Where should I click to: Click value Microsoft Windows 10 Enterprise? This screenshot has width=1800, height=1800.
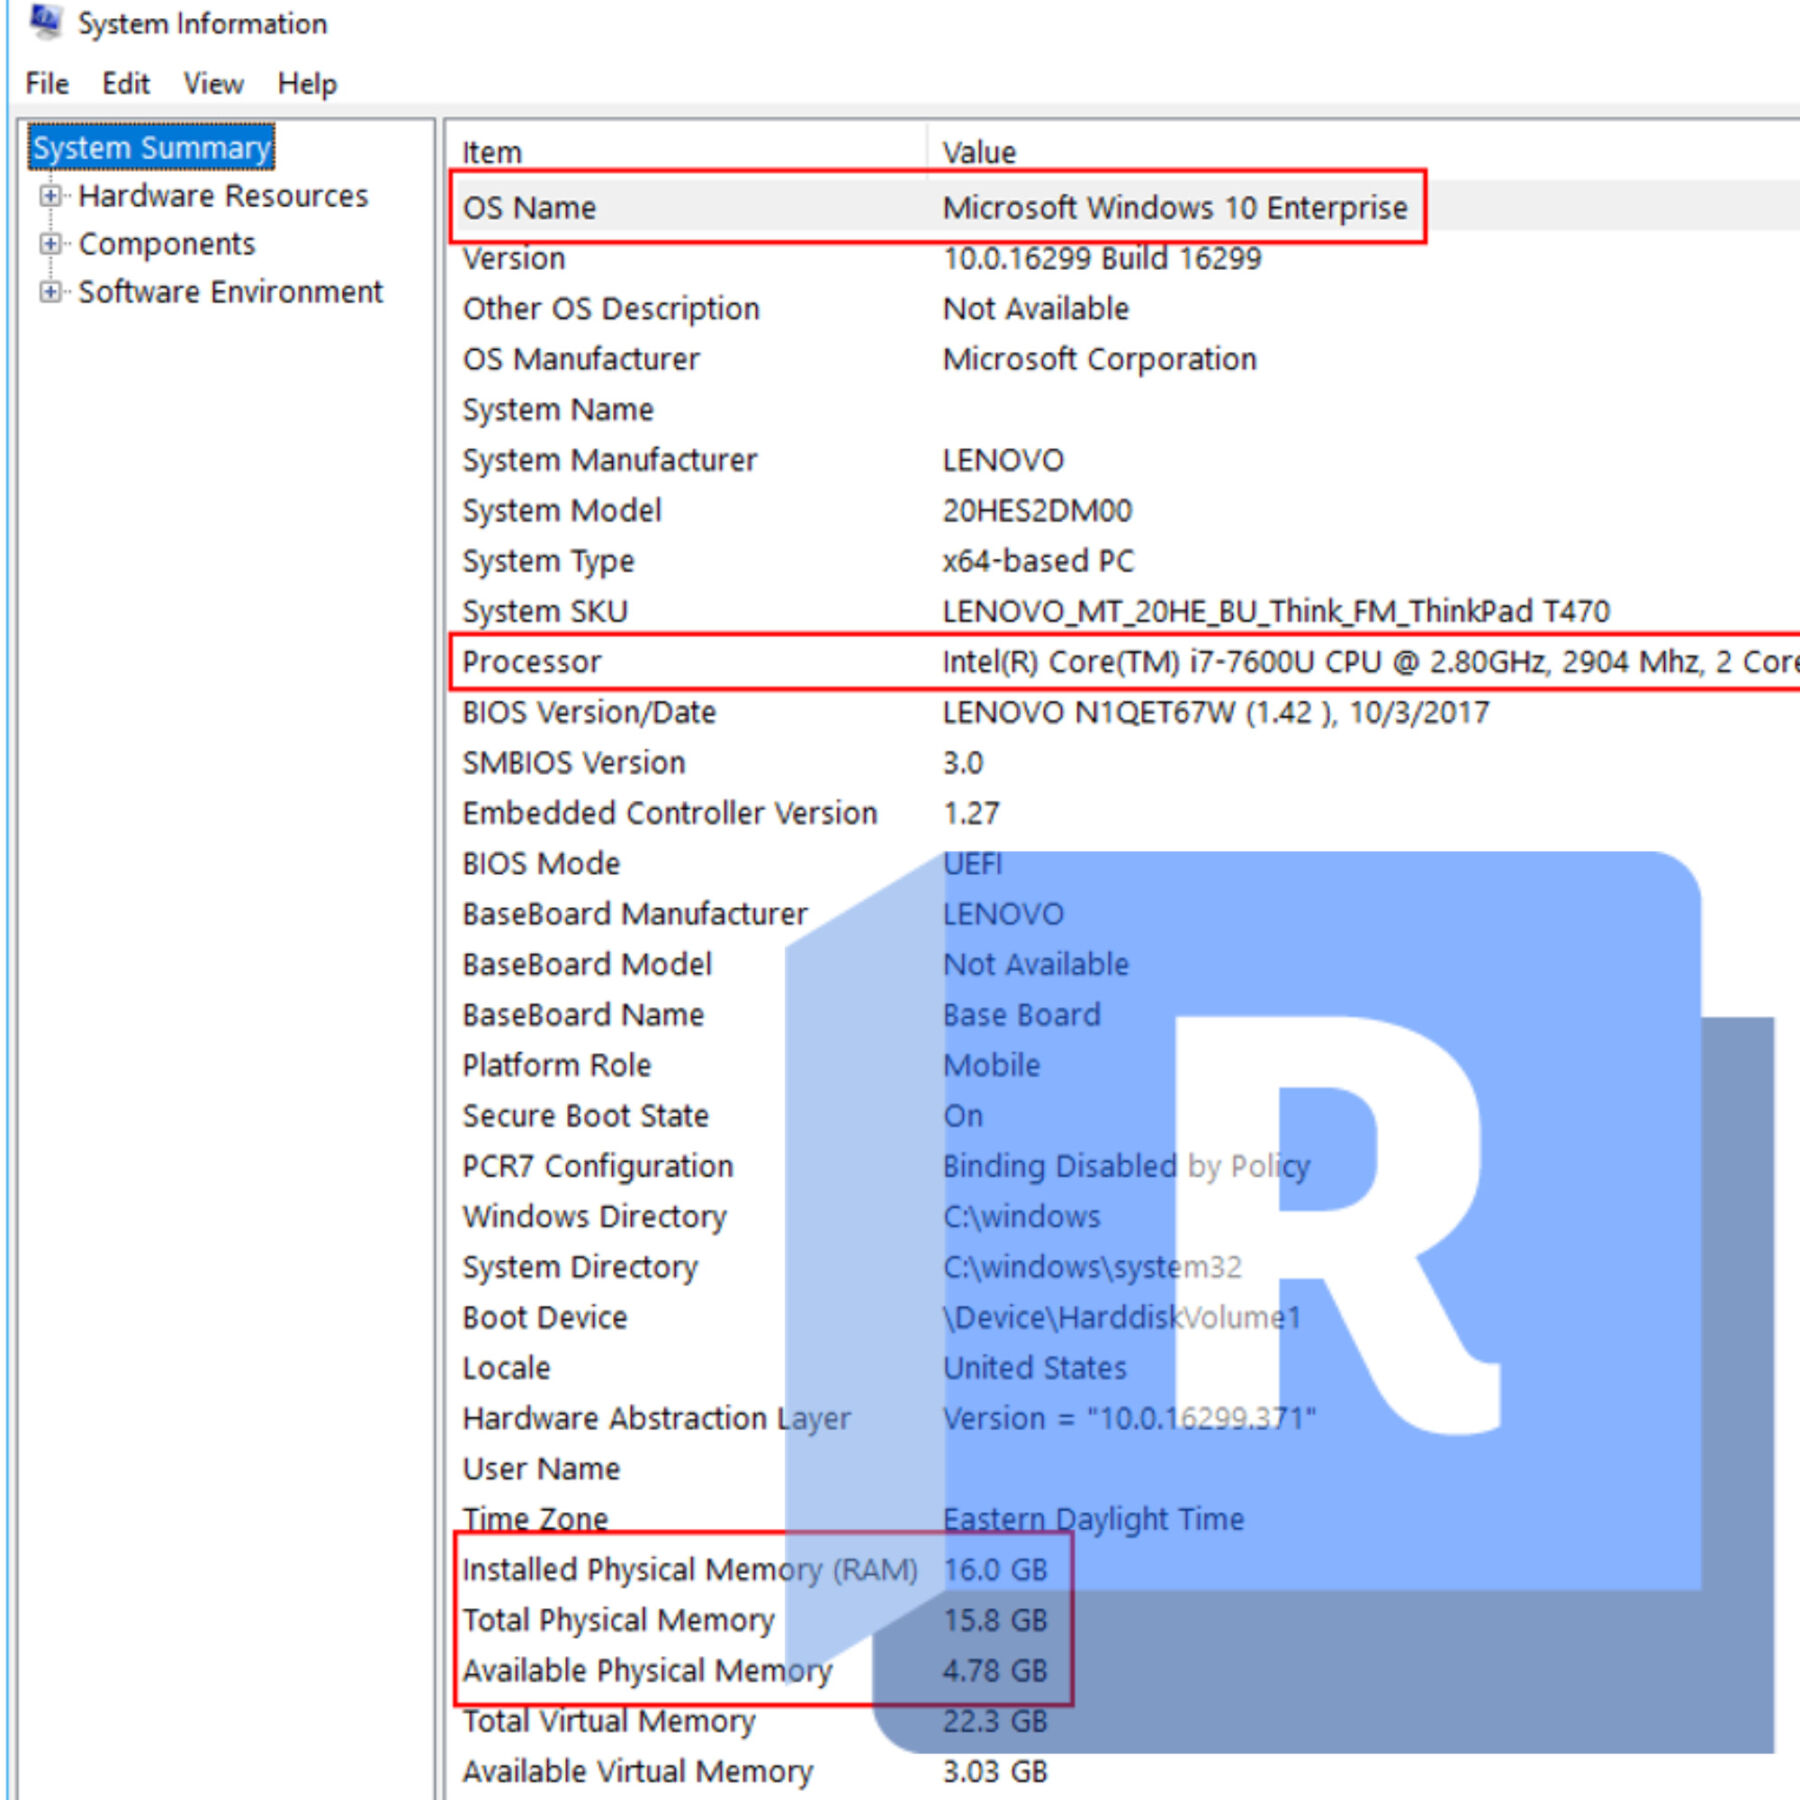tap(1175, 207)
